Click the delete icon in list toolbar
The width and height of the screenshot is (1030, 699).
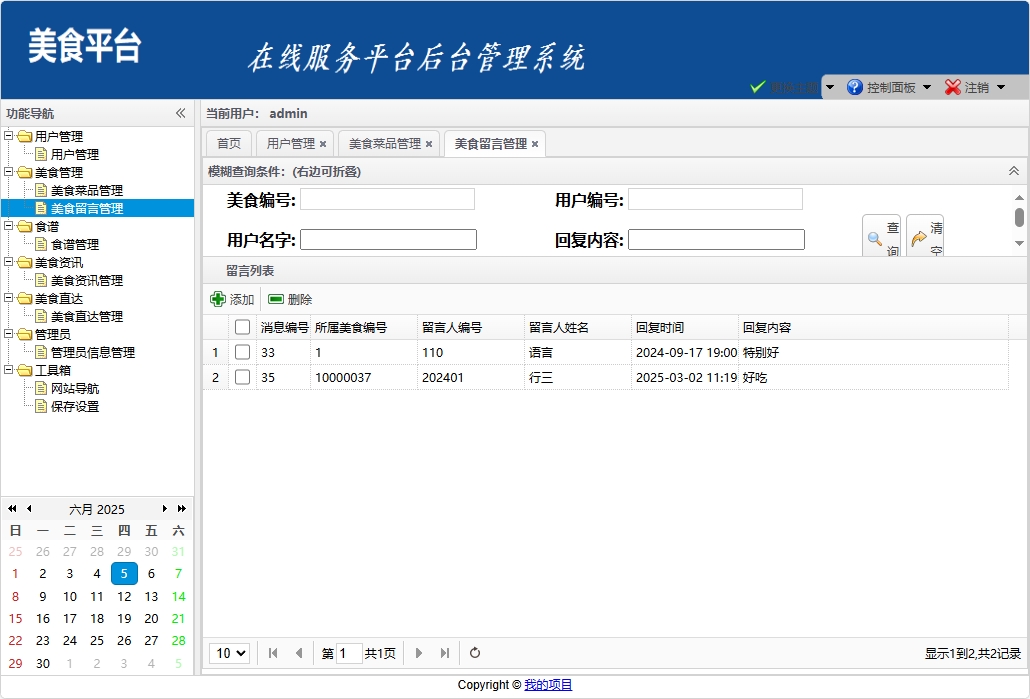(276, 299)
